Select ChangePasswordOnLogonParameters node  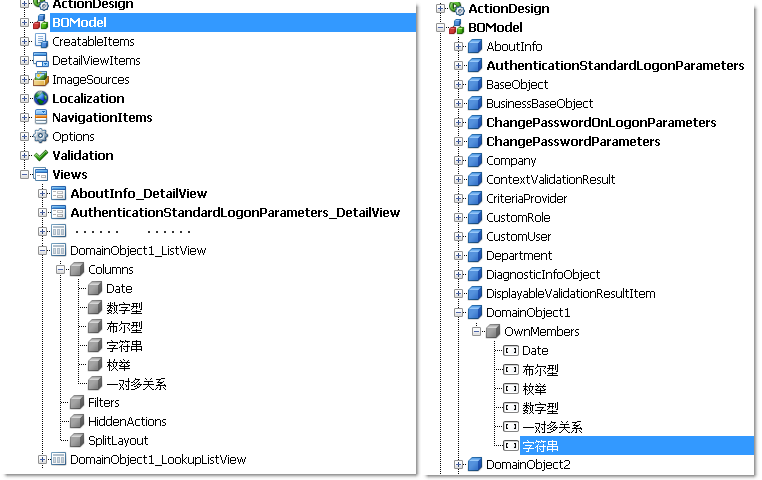click(601, 122)
